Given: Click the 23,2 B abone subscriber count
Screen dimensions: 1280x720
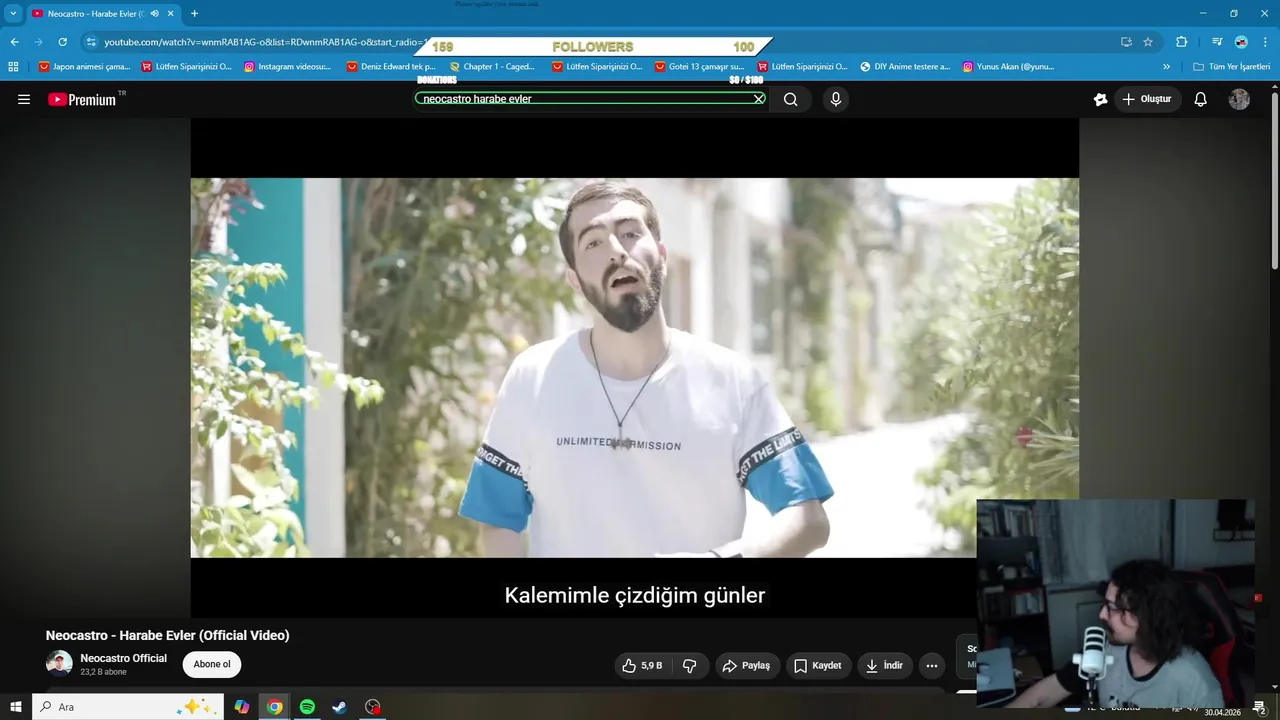Looking at the screenshot, I should (103, 672).
